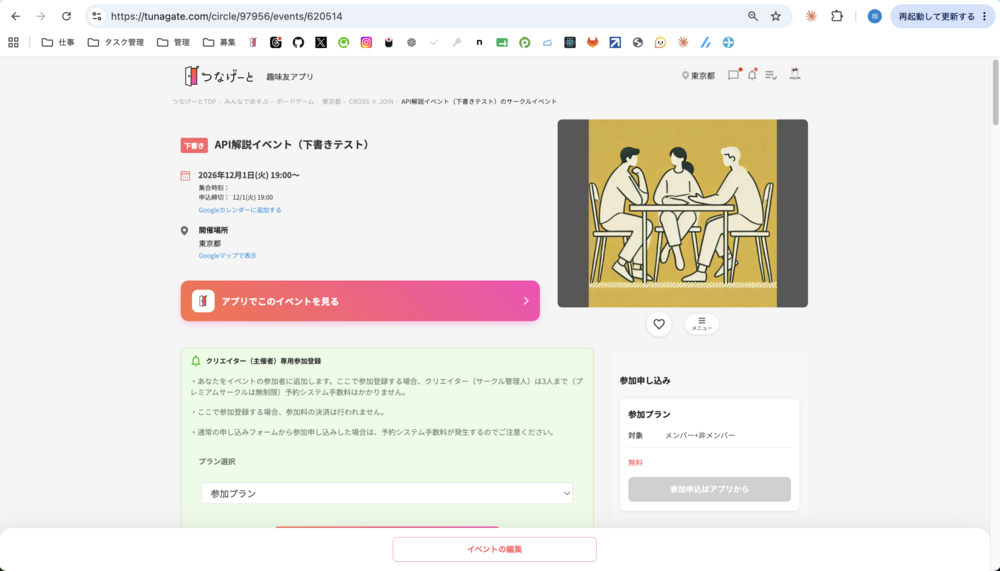This screenshot has height=571, width=1000.
Task: Open the 仕事 bookmark folder
Action: [x=58, y=42]
